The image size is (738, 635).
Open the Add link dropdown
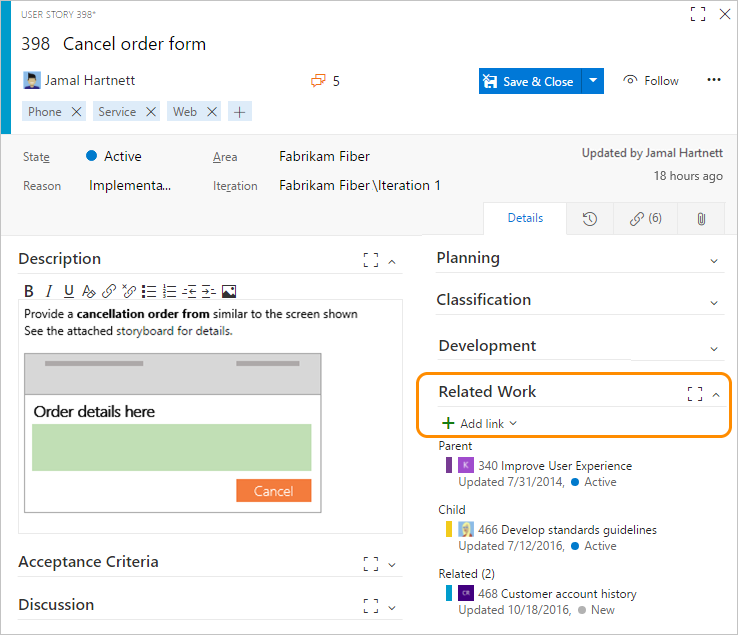tap(480, 424)
